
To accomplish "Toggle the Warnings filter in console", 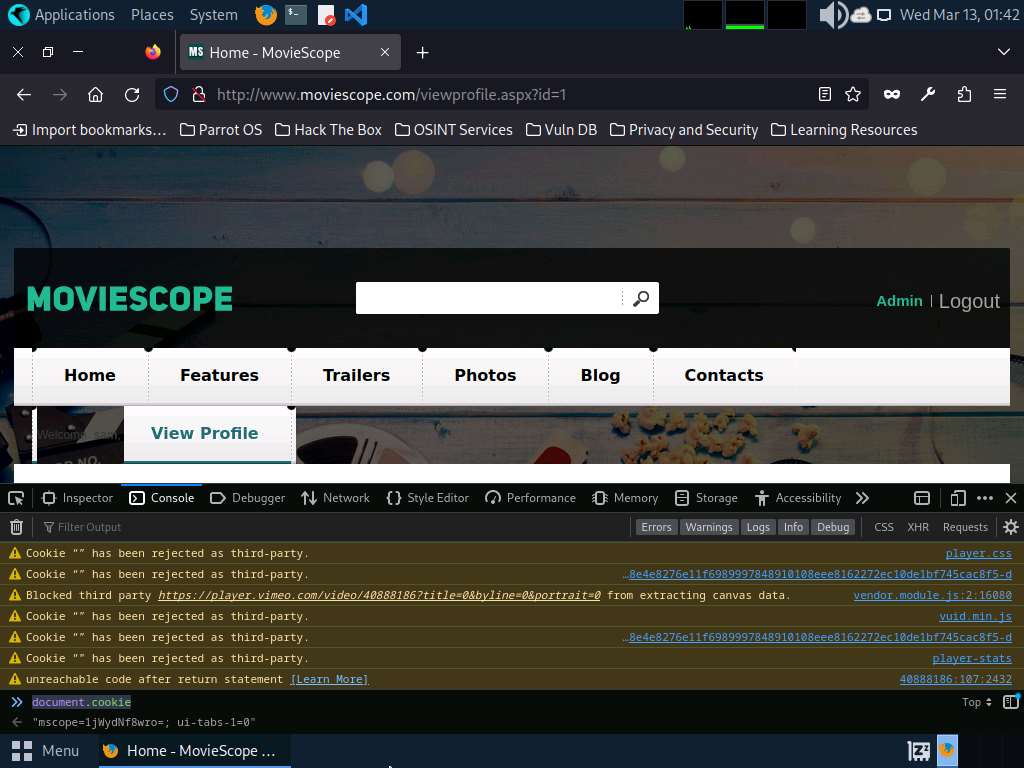I will (708, 527).
